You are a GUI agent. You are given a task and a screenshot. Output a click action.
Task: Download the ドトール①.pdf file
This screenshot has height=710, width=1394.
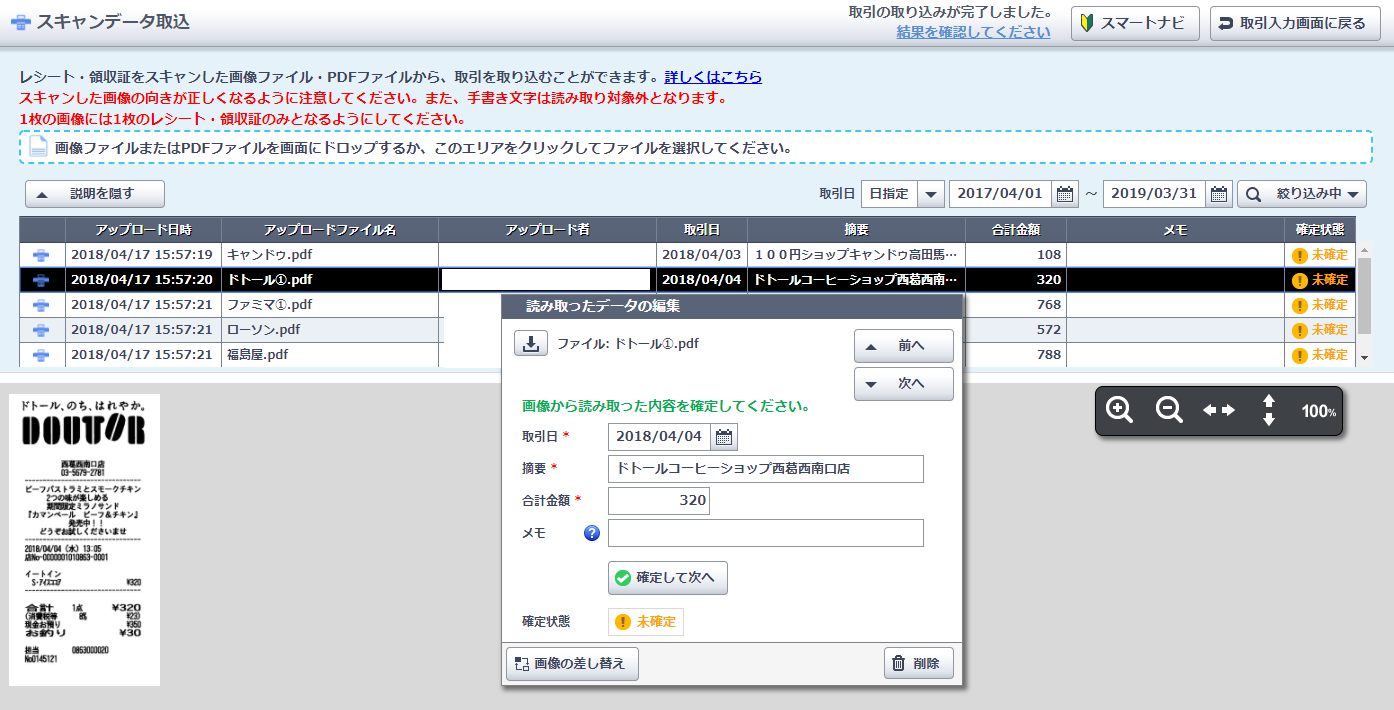tap(531, 344)
